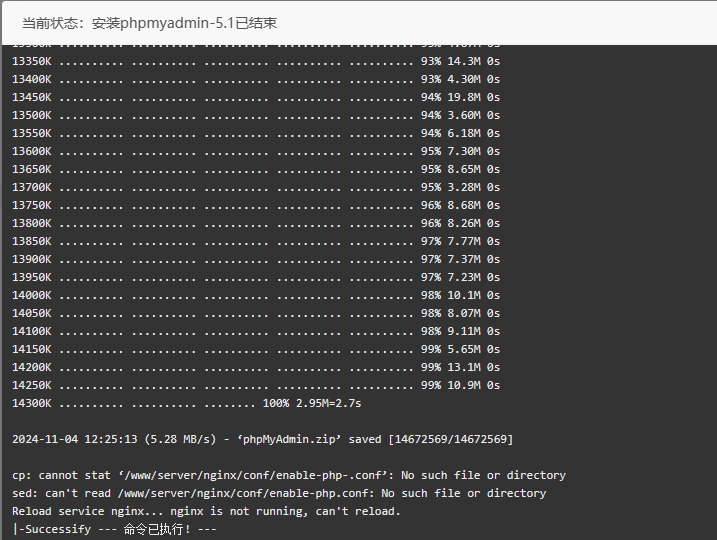Viewport: 717px width, 540px height.
Task: Select the log line starting '14050K'
Action: click(x=256, y=313)
